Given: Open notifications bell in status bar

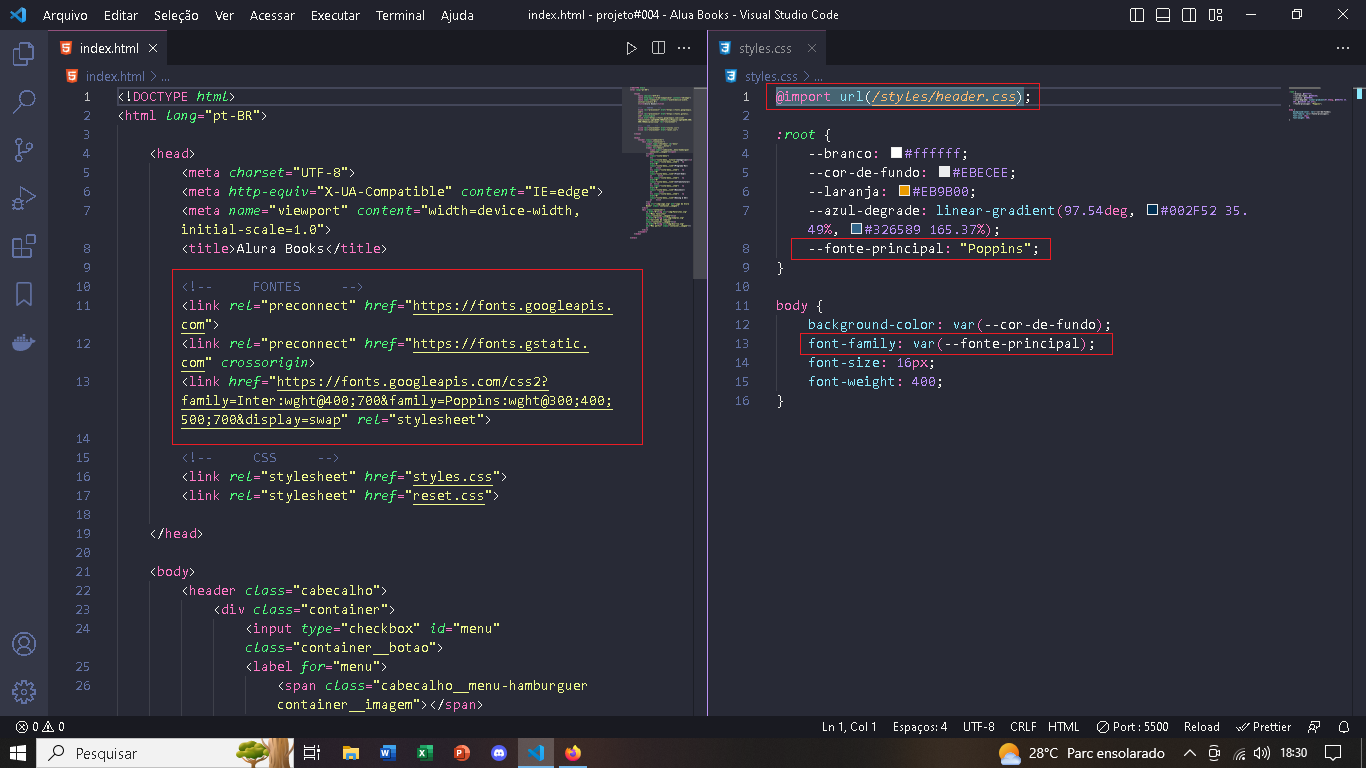Looking at the screenshot, I should 1345,727.
